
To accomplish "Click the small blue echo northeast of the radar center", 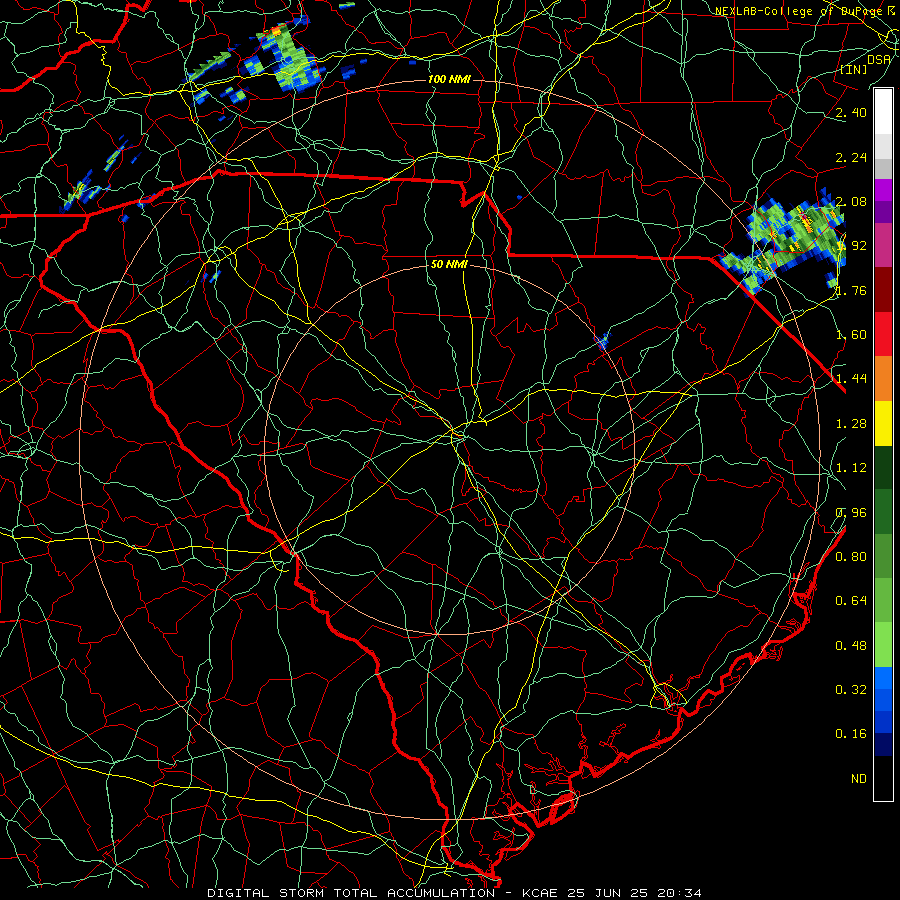I will click(x=602, y=342).
